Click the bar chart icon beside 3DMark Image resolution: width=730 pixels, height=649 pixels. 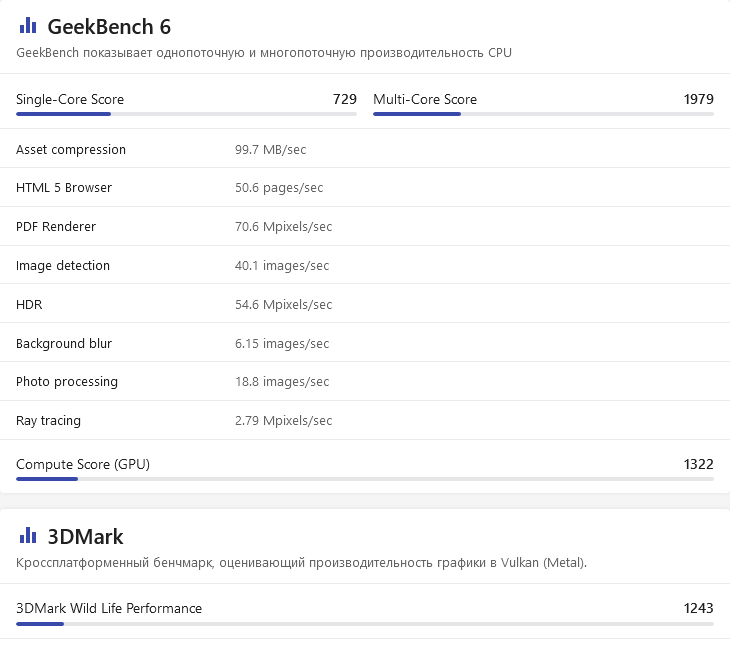pos(28,536)
